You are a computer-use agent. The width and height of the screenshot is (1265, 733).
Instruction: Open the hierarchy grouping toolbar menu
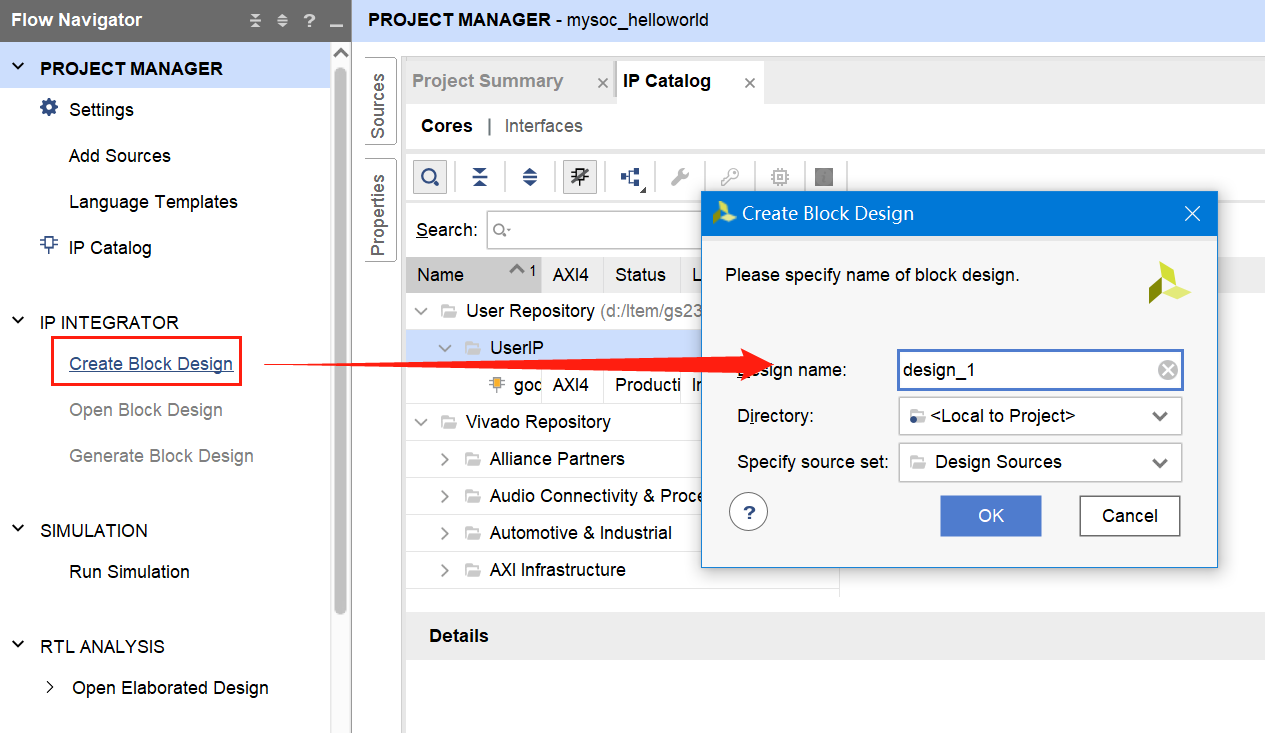[631, 177]
